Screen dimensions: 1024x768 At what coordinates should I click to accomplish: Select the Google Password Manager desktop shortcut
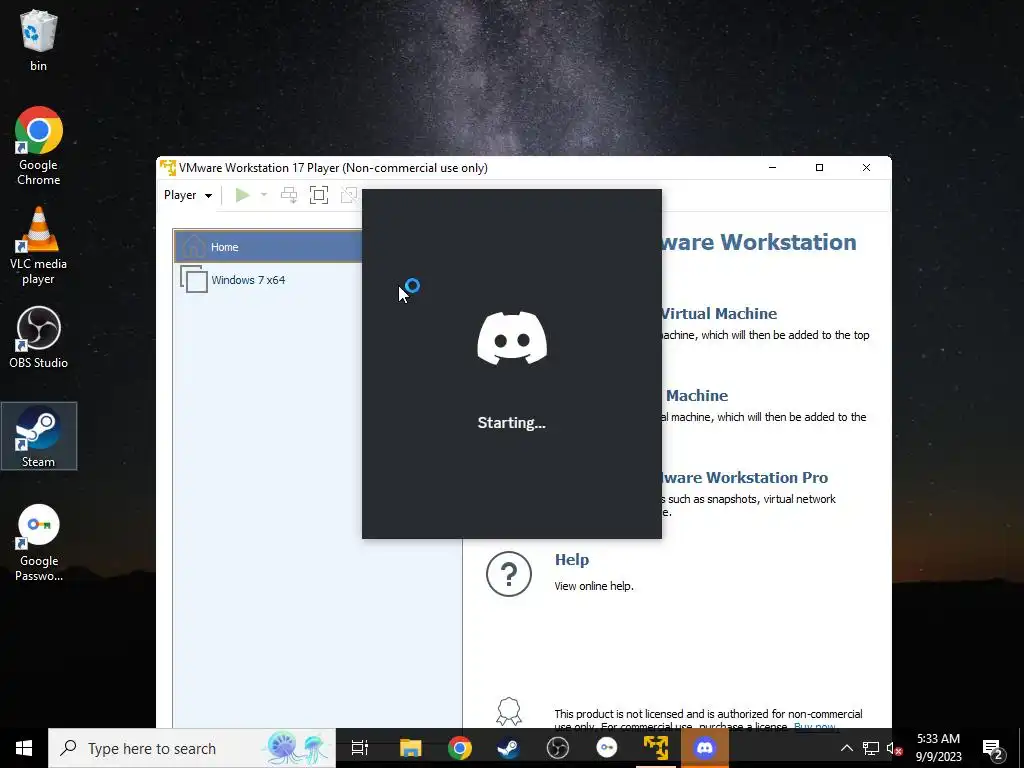(39, 543)
